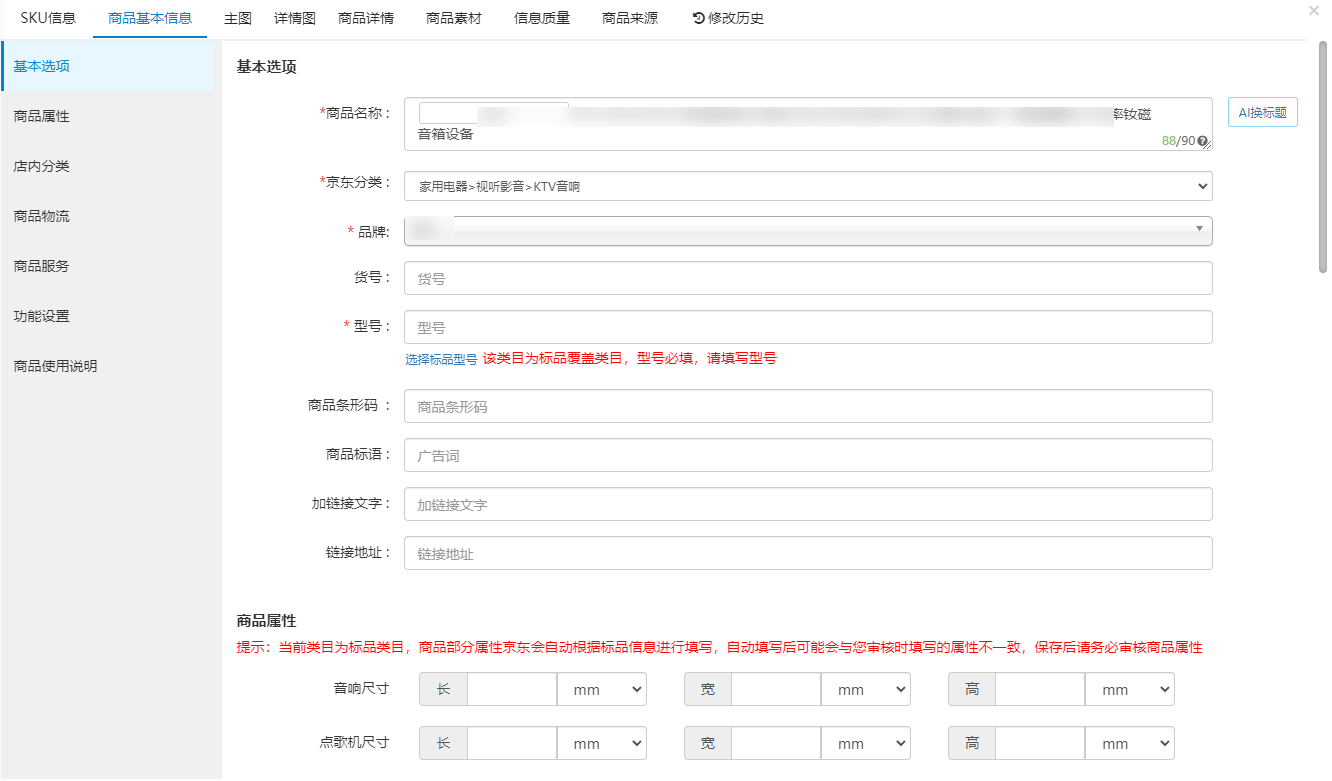Image resolution: width=1332 pixels, height=781 pixels.
Task: Click the 货号 input field
Action: click(808, 279)
